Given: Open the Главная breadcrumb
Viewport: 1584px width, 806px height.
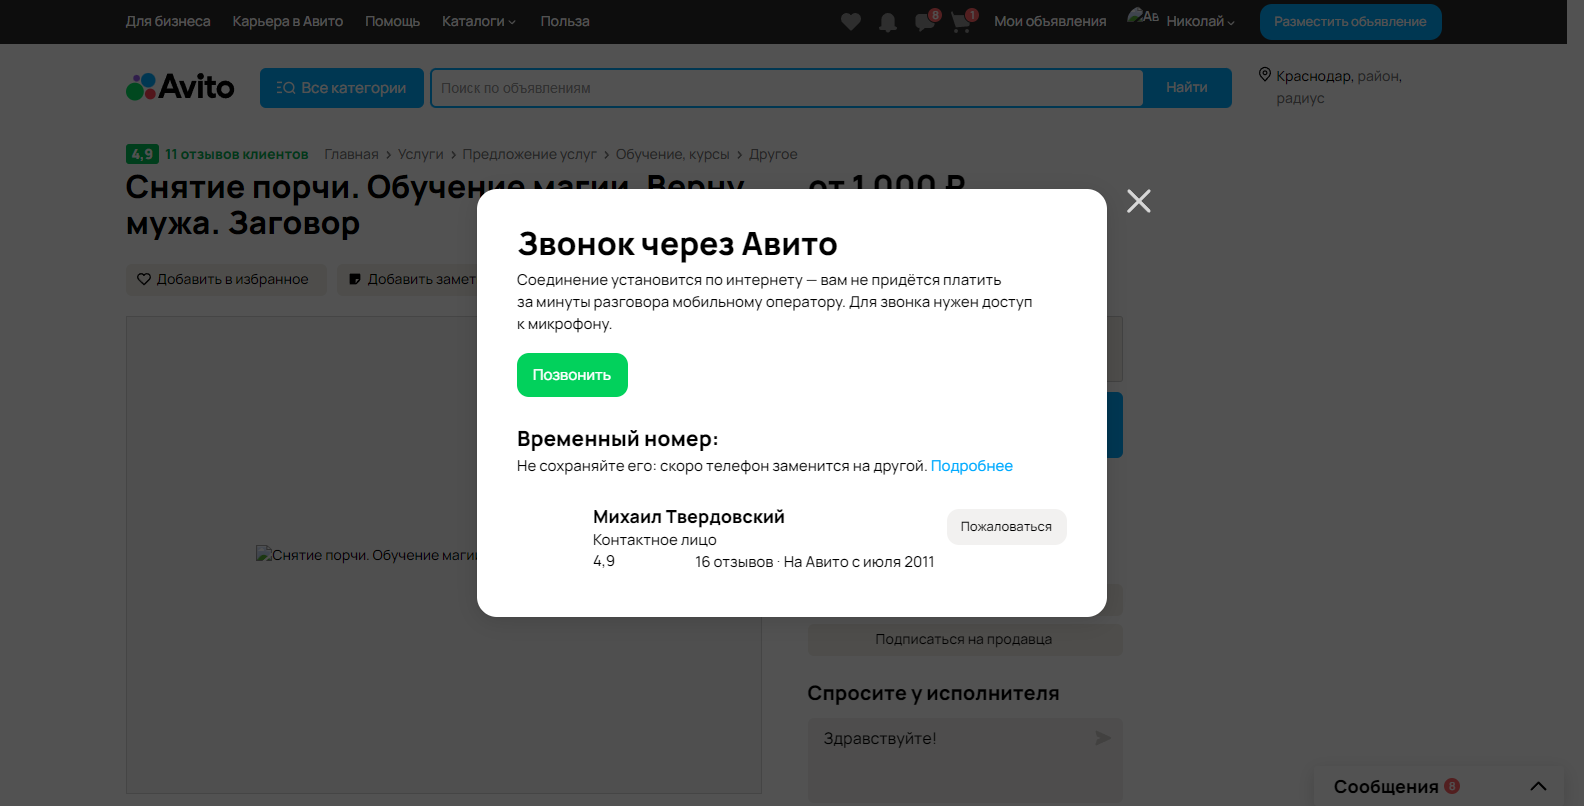Looking at the screenshot, I should click(x=351, y=154).
